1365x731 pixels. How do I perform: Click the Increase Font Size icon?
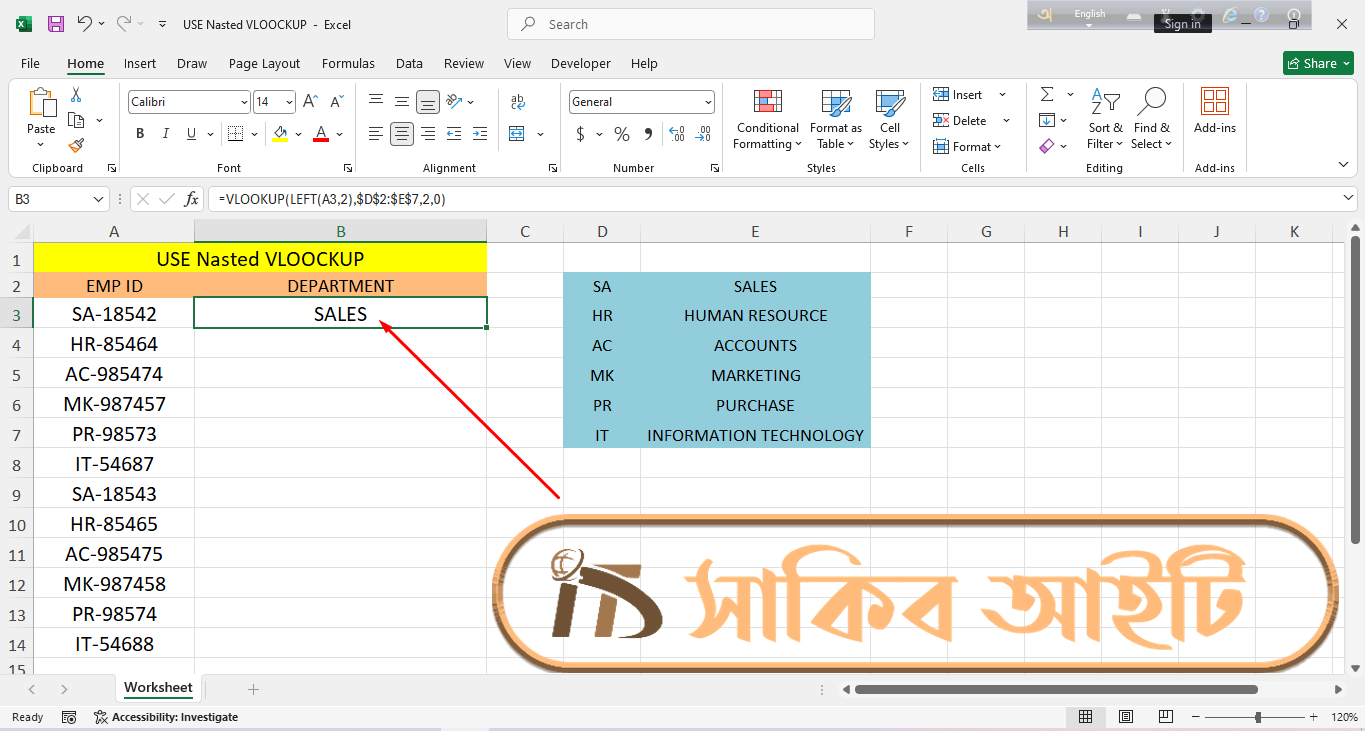point(311,102)
